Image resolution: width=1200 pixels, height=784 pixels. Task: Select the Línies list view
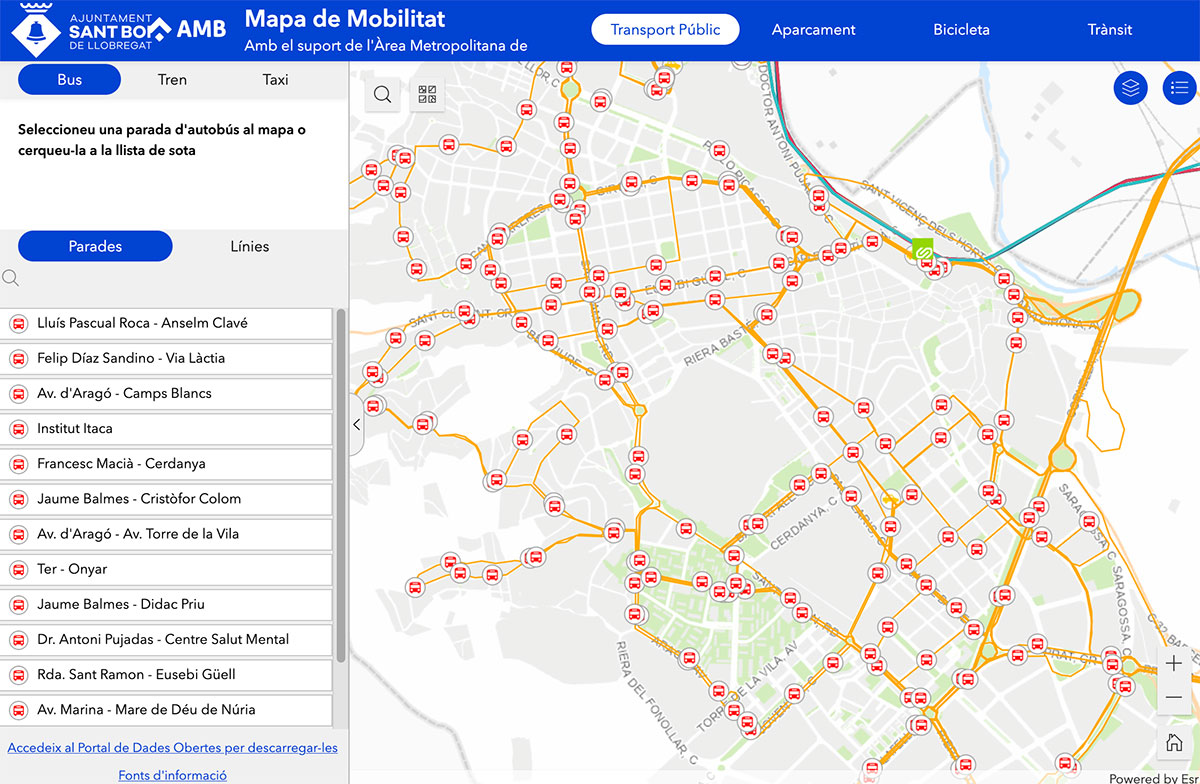(x=249, y=246)
